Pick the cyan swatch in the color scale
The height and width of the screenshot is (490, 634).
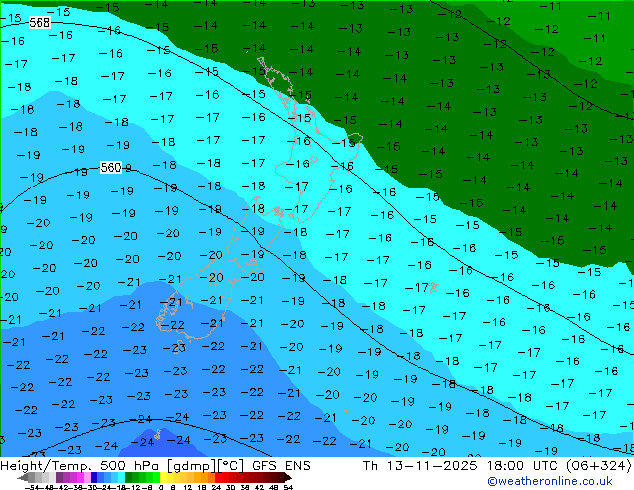pyautogui.click(x=121, y=477)
